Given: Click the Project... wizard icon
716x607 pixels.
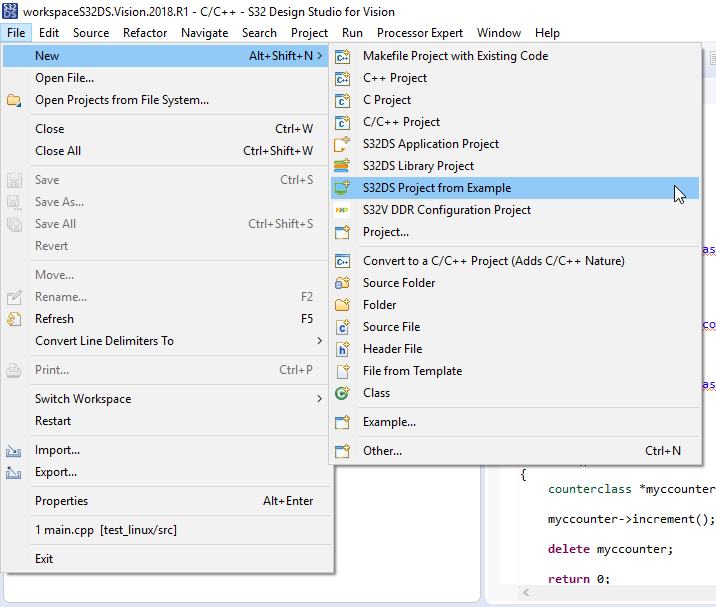Looking at the screenshot, I should coord(342,232).
